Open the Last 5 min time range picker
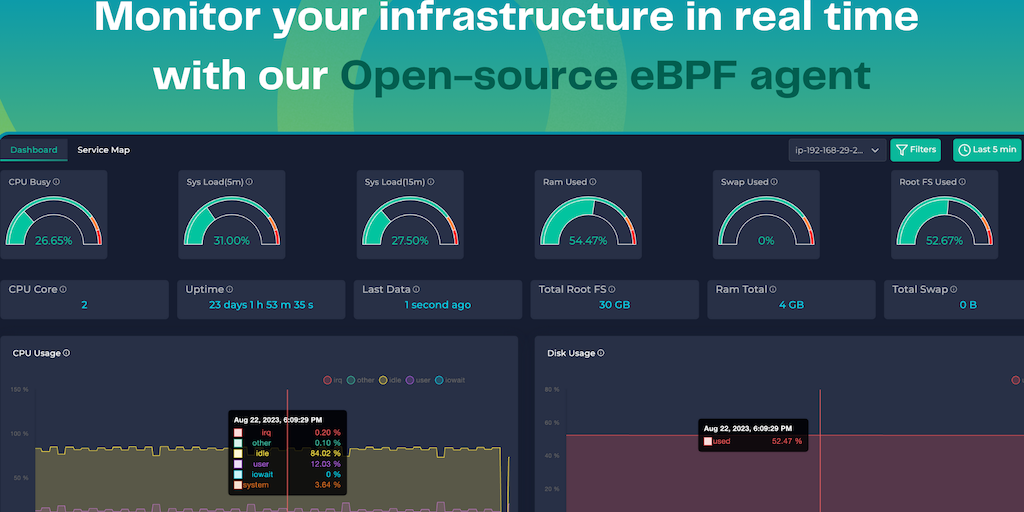This screenshot has width=1024, height=512. pyautogui.click(x=987, y=150)
